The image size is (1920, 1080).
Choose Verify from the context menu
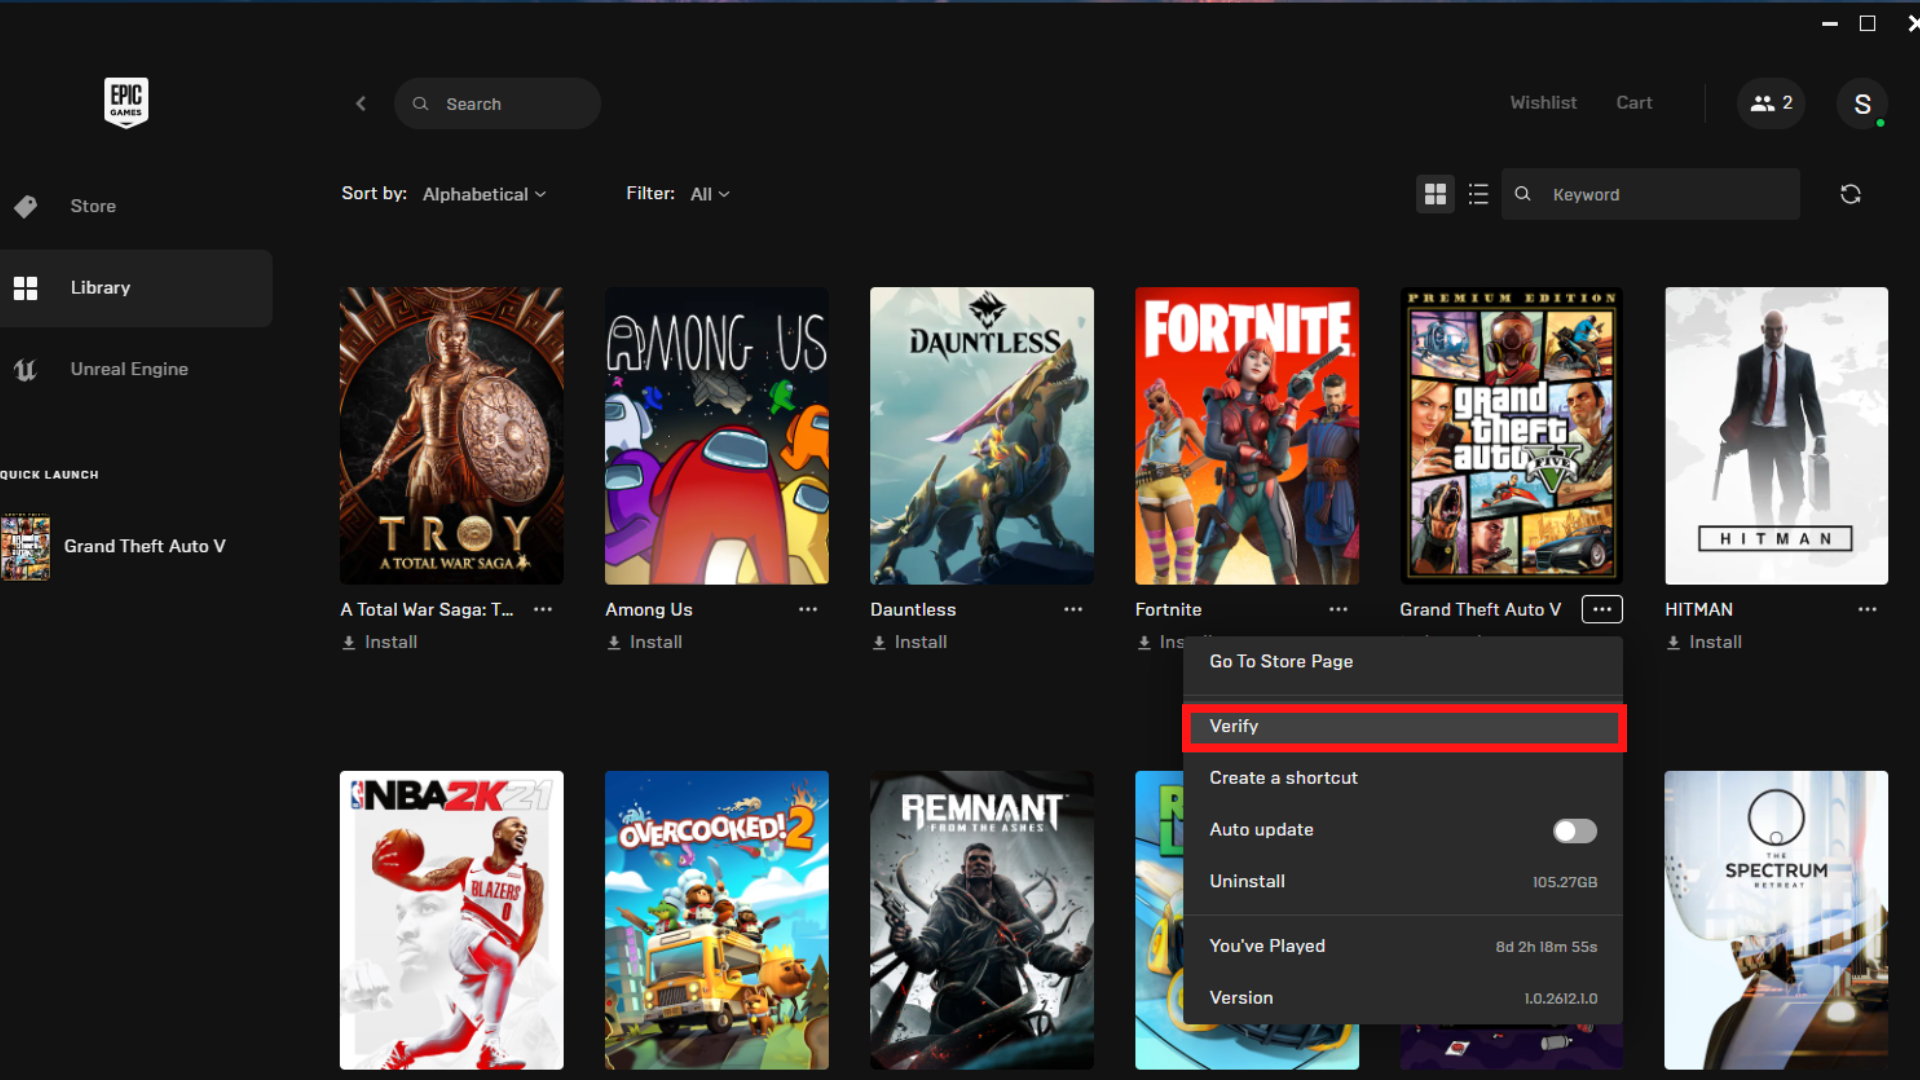[x=1404, y=727]
